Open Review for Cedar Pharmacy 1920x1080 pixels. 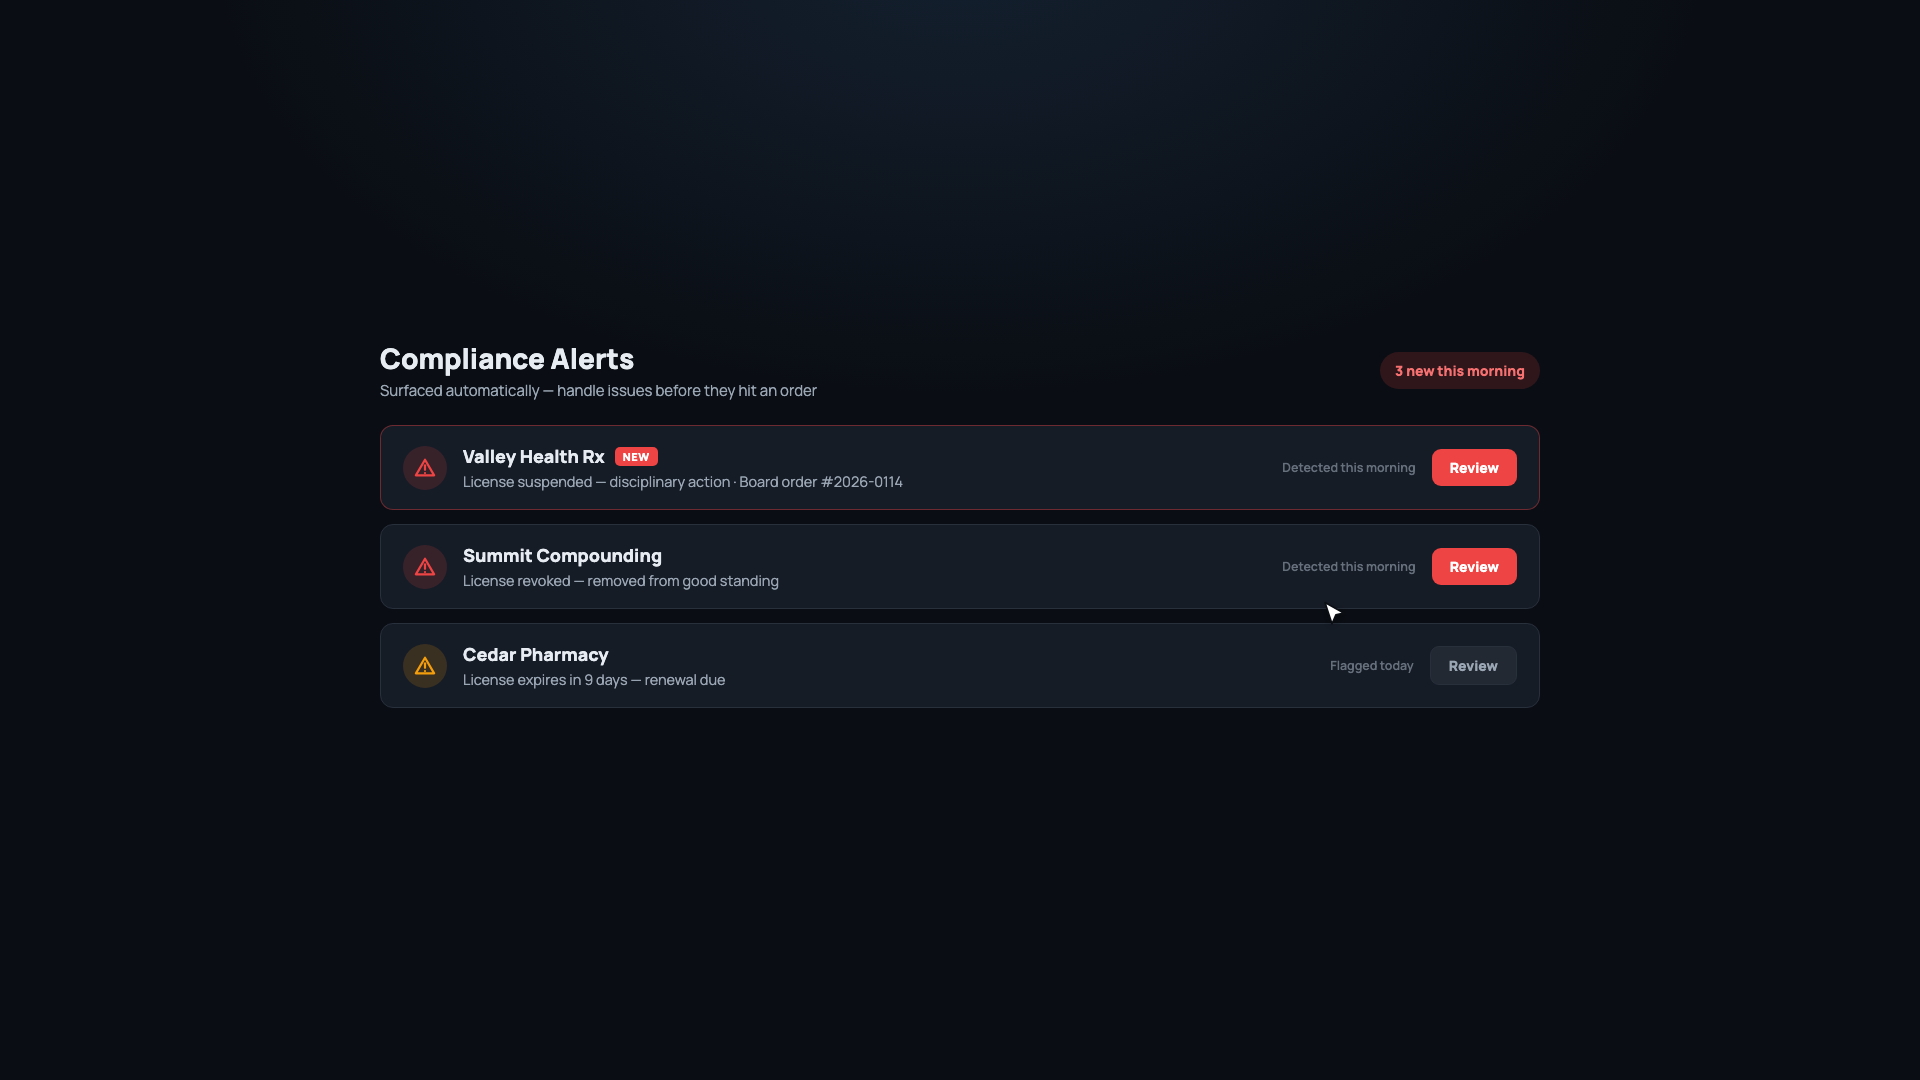point(1473,666)
